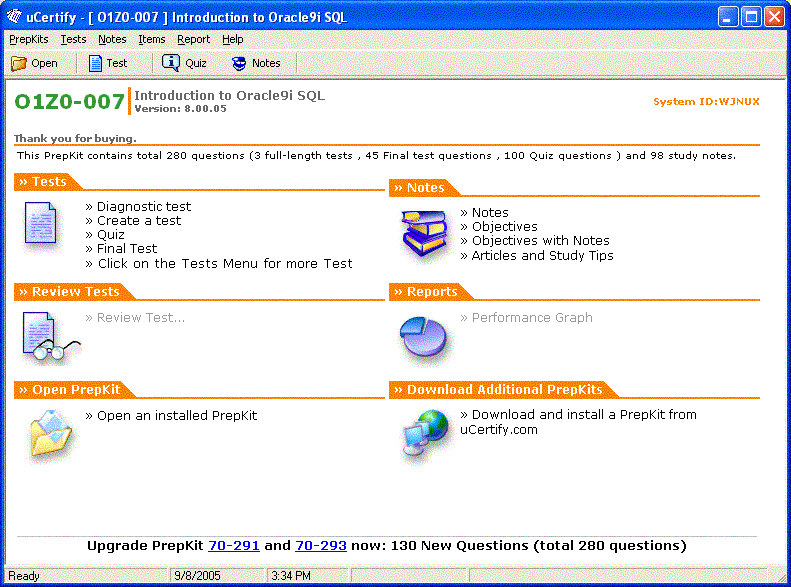The width and height of the screenshot is (791, 587).
Task: Click Download and install a PrepKit link
Action: pyautogui.click(x=578, y=422)
